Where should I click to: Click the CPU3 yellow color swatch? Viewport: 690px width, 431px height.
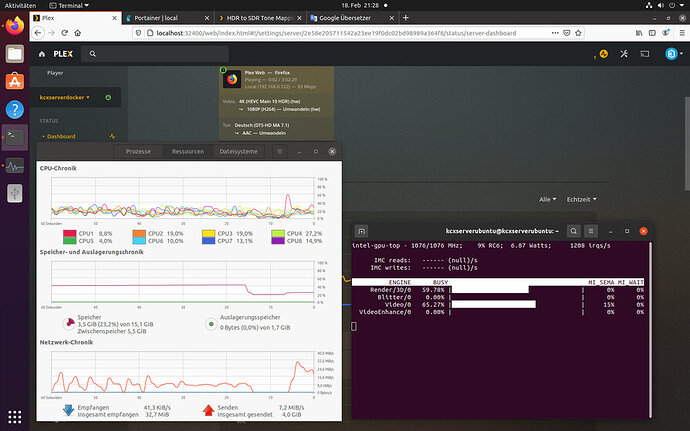pos(209,233)
